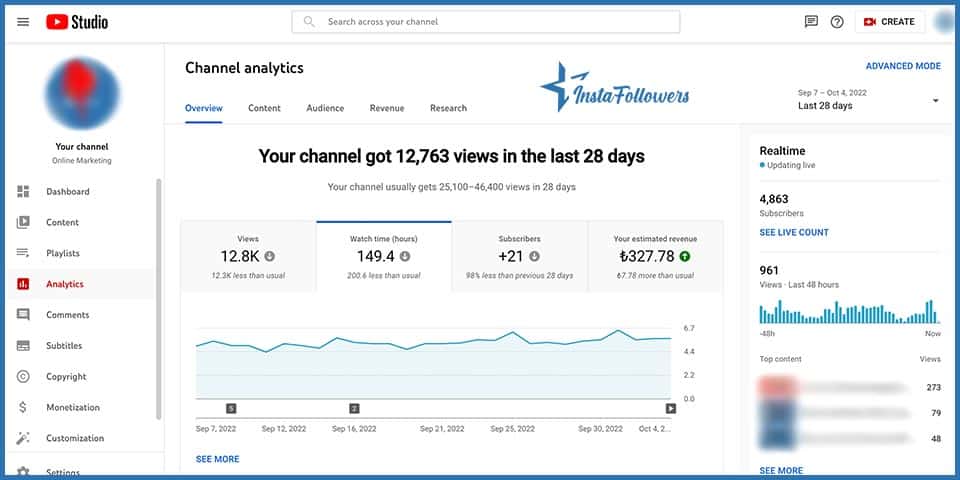Click the search across your channel field
960x480 pixels.
tap(485, 22)
